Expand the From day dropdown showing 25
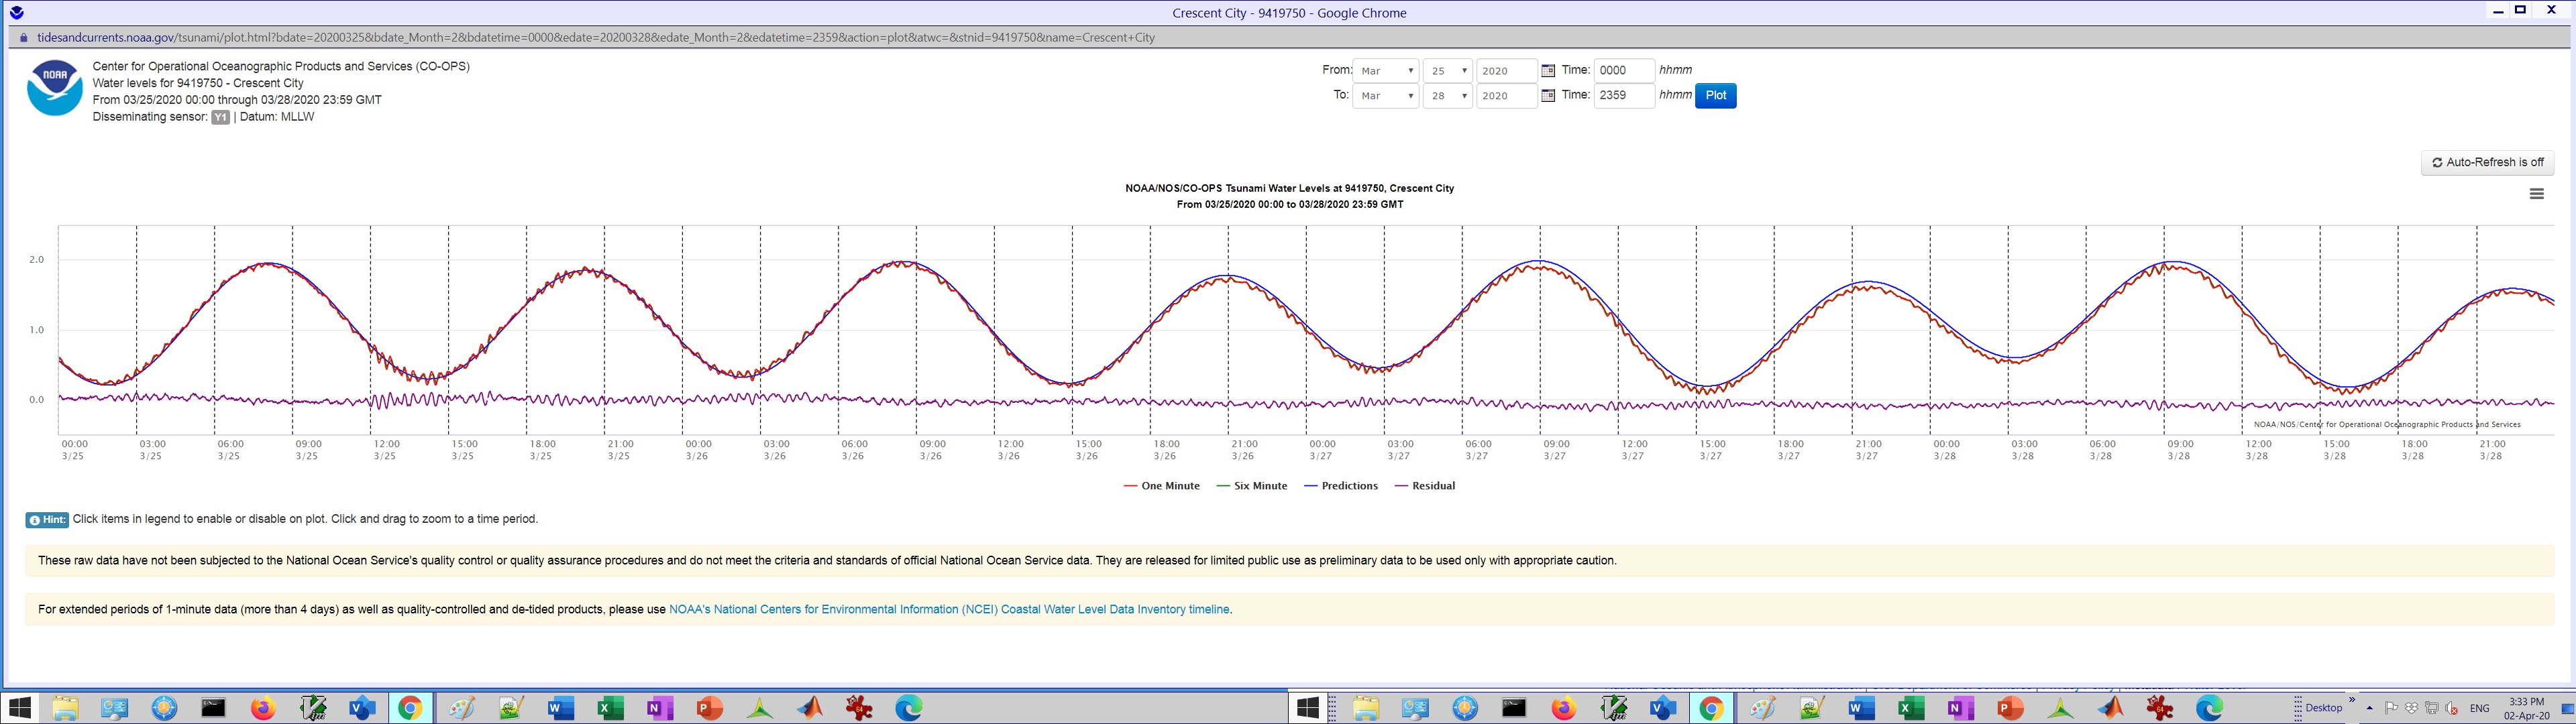 (x=1447, y=71)
